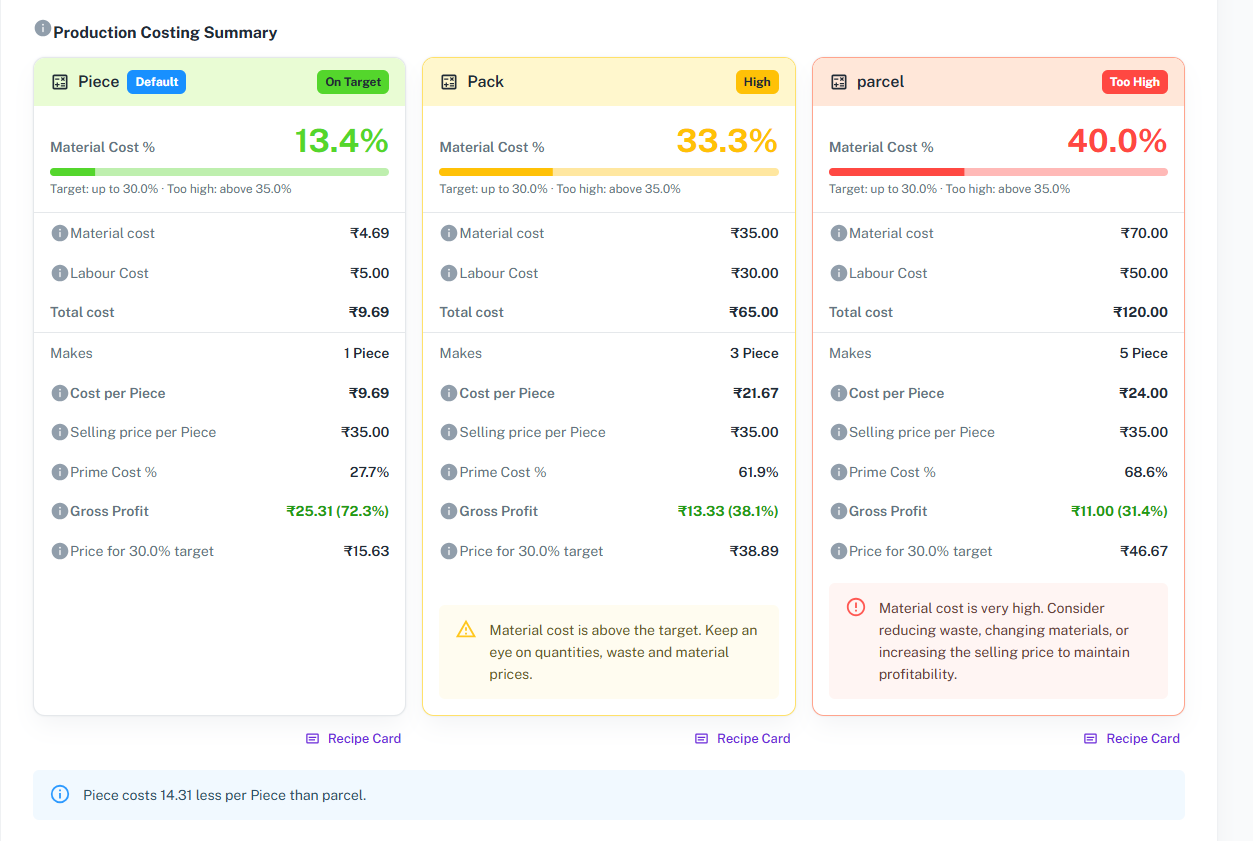Click info icon beside Production Costing Summary
The height and width of the screenshot is (841, 1253).
pyautogui.click(x=42, y=28)
